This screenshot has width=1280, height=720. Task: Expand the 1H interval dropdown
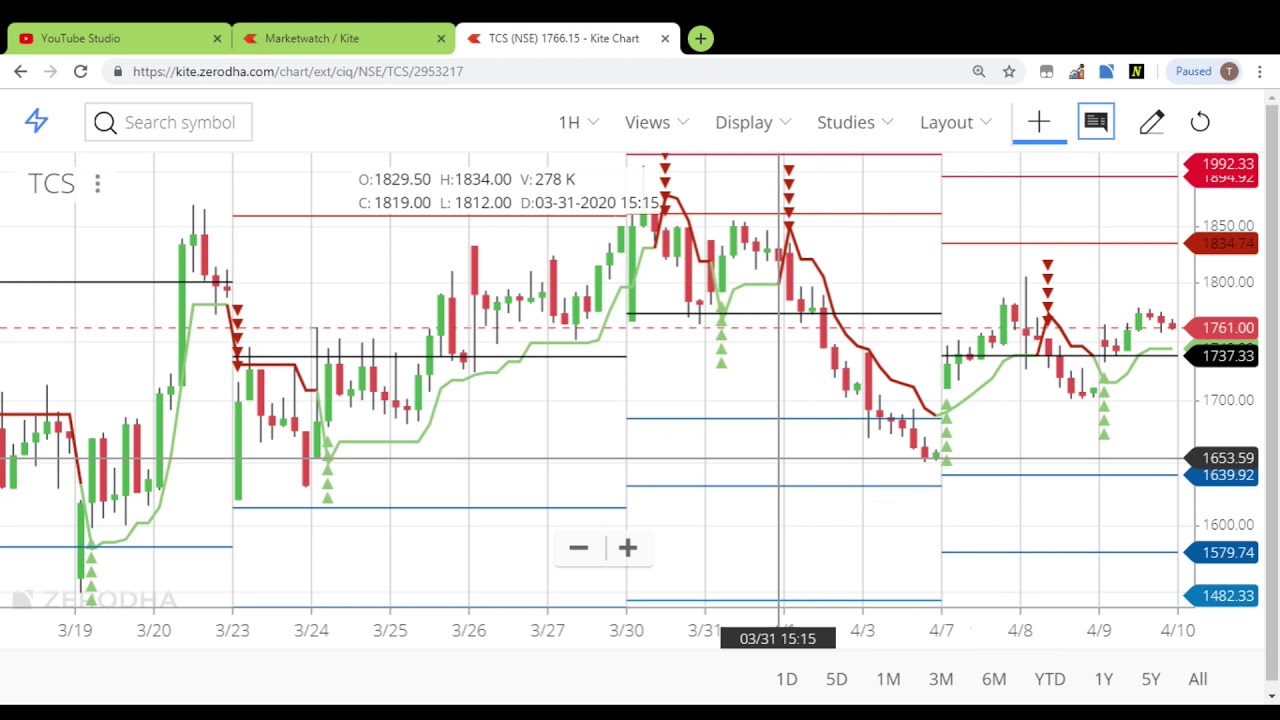[x=578, y=122]
